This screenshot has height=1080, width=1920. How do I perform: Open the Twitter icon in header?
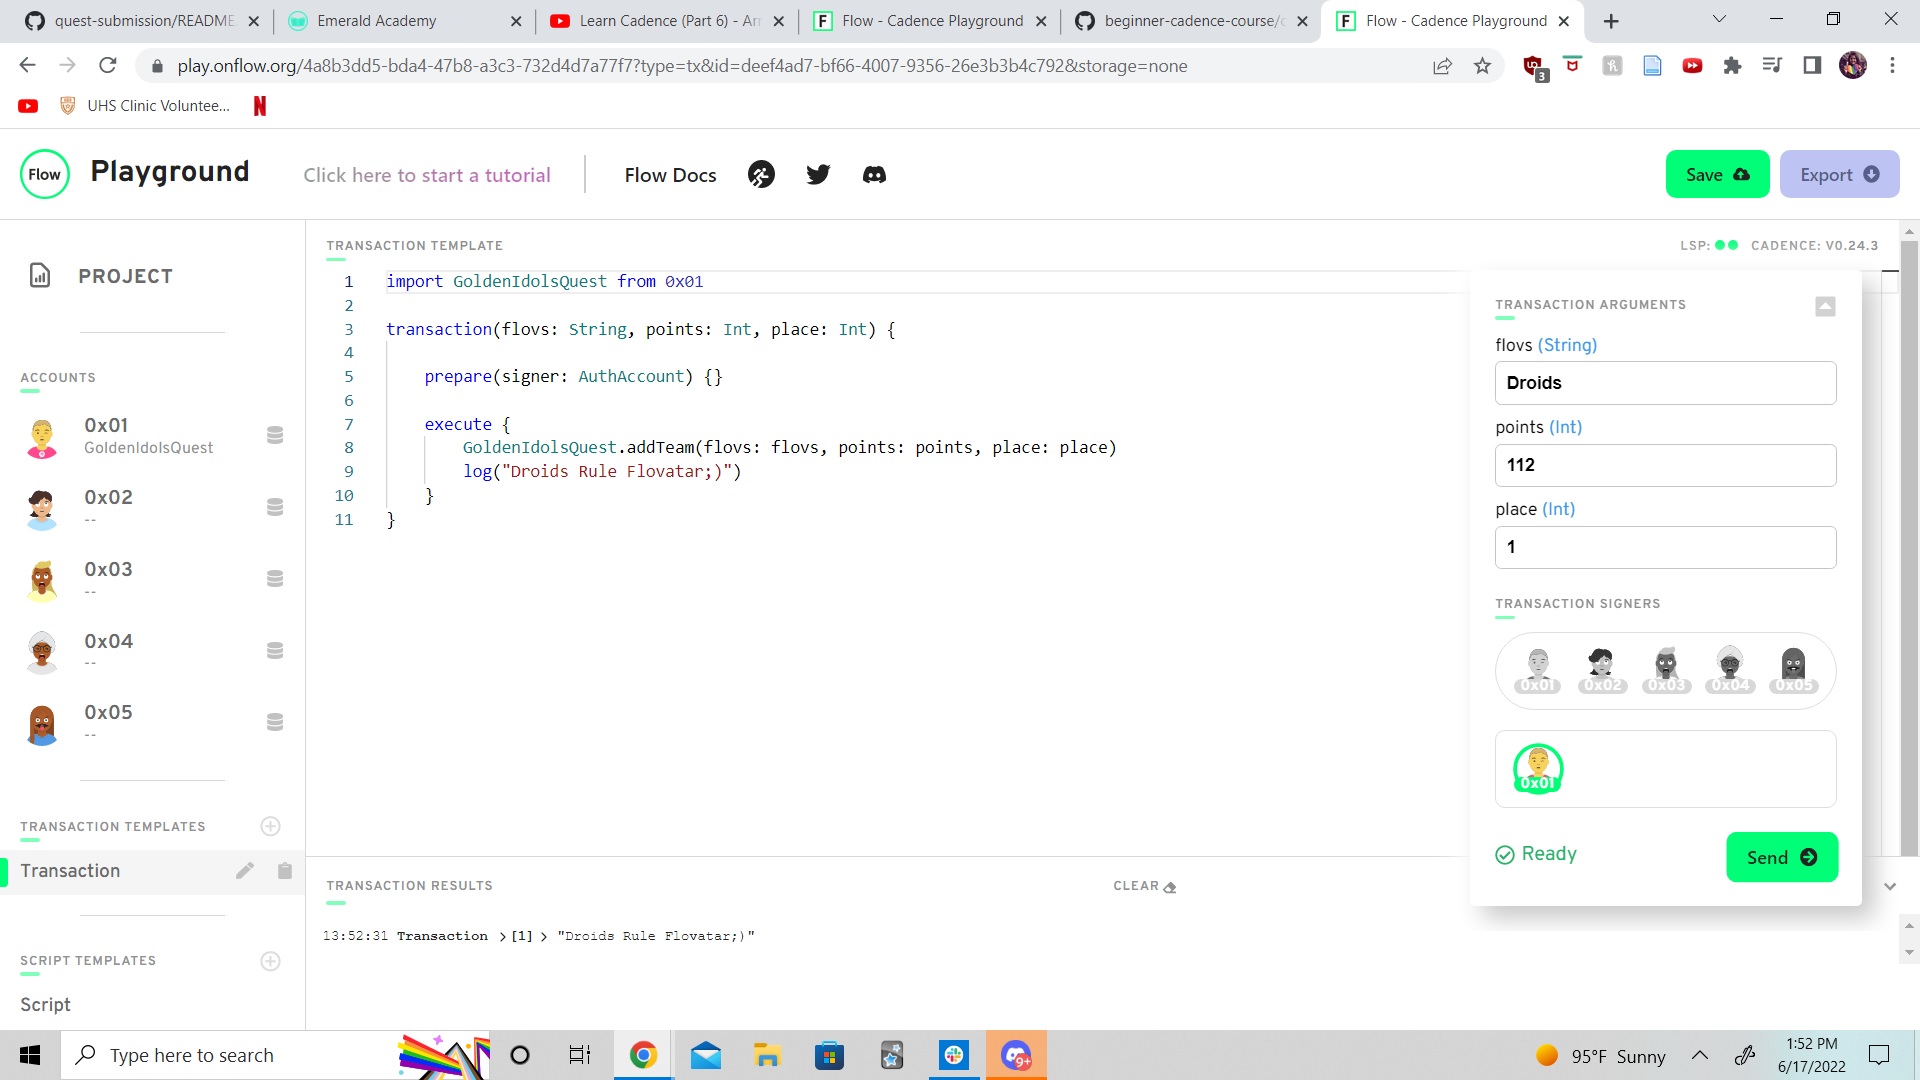[x=818, y=174]
